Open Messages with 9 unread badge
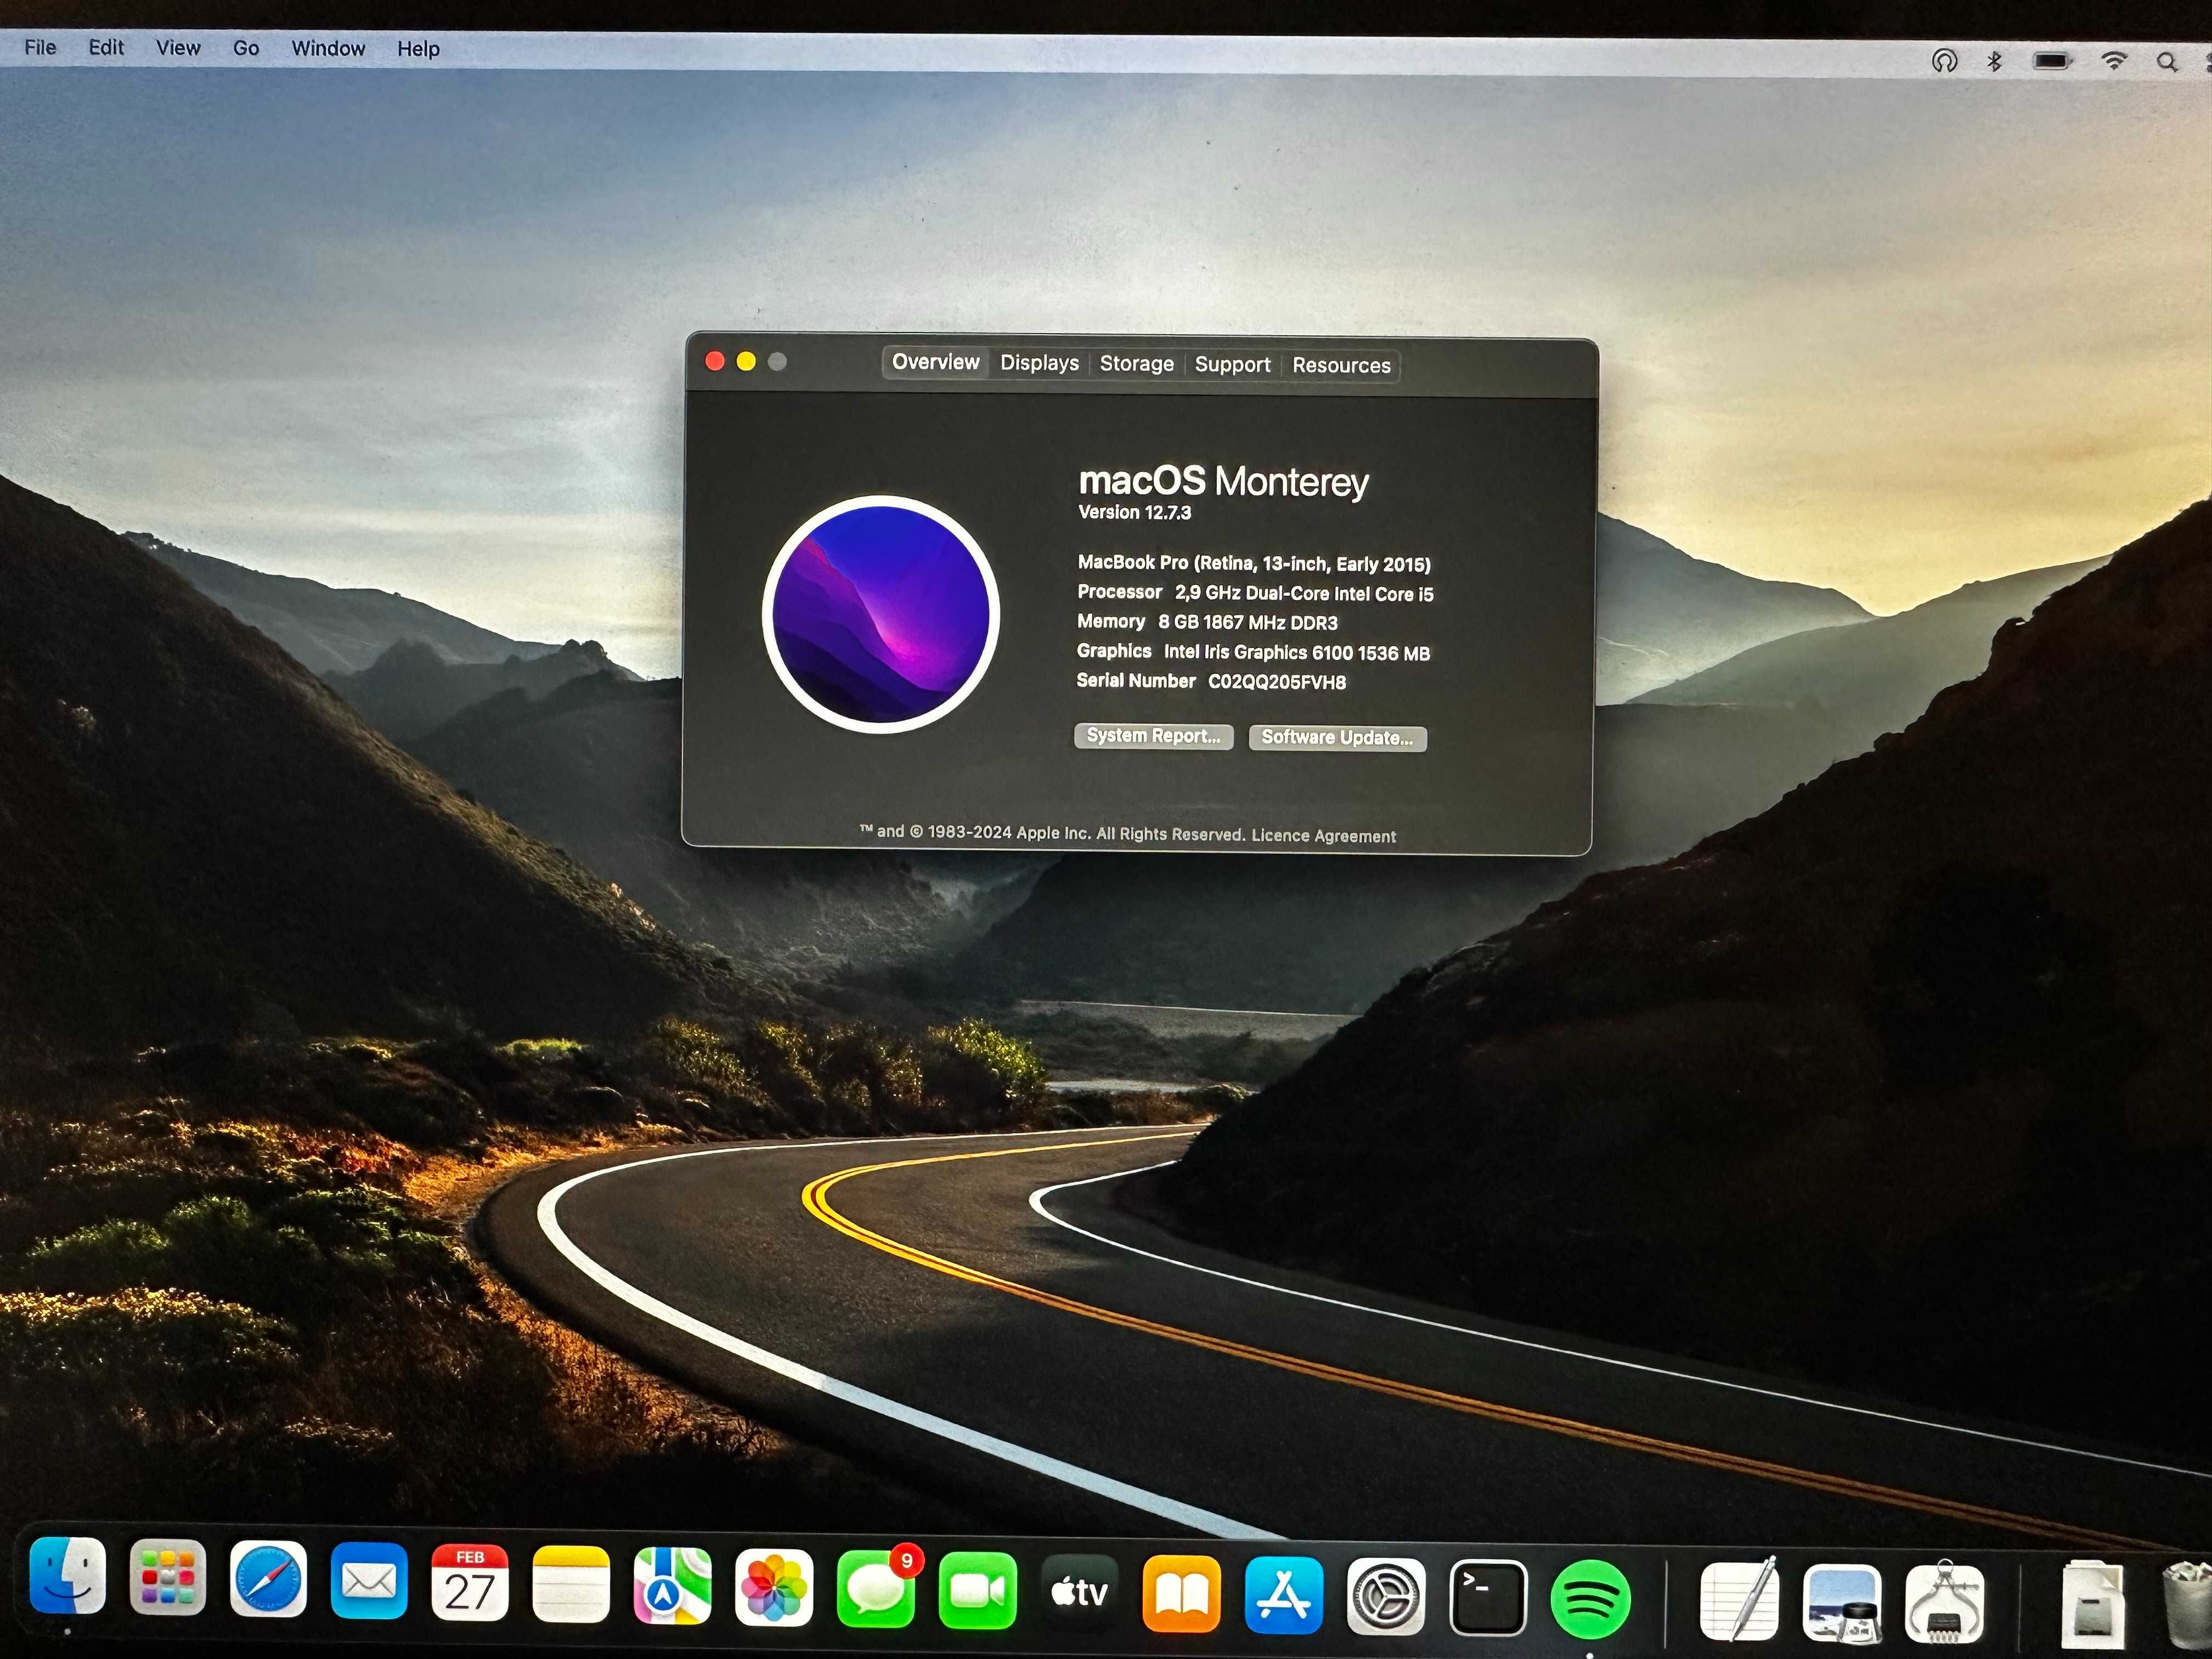 (x=877, y=1590)
